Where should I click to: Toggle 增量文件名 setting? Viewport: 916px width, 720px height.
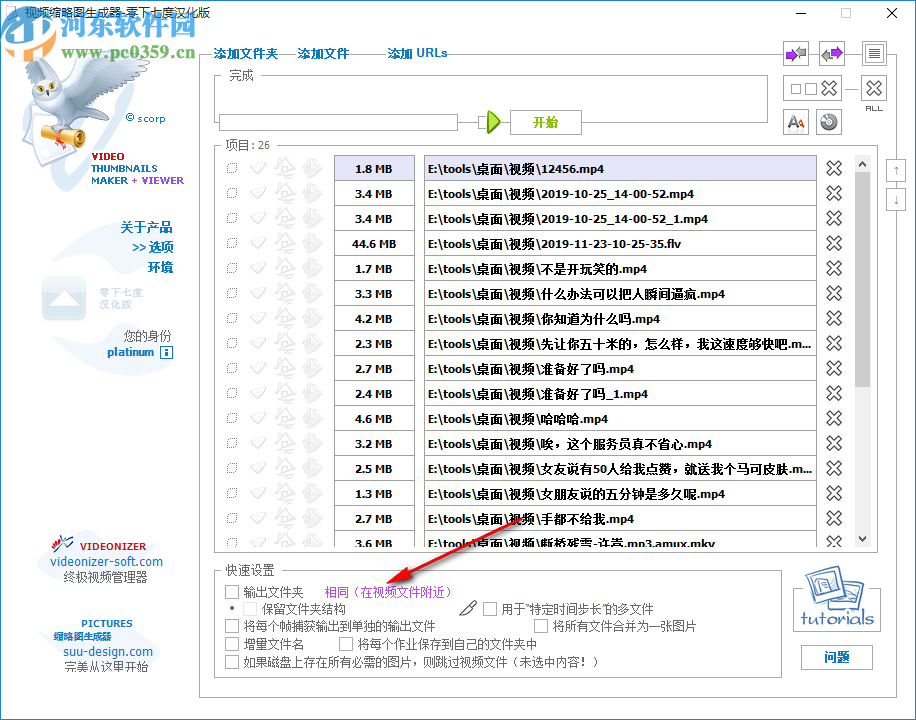(x=231, y=643)
